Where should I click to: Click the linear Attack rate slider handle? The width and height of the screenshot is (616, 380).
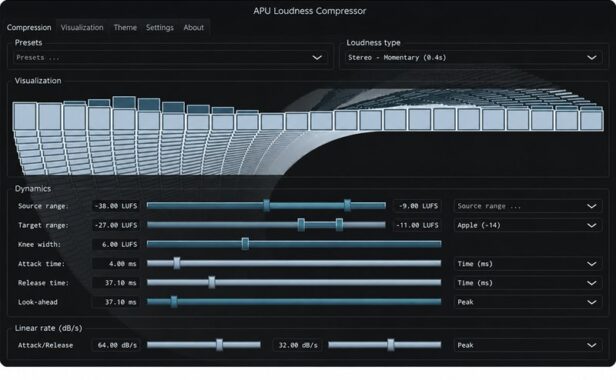(x=220, y=345)
